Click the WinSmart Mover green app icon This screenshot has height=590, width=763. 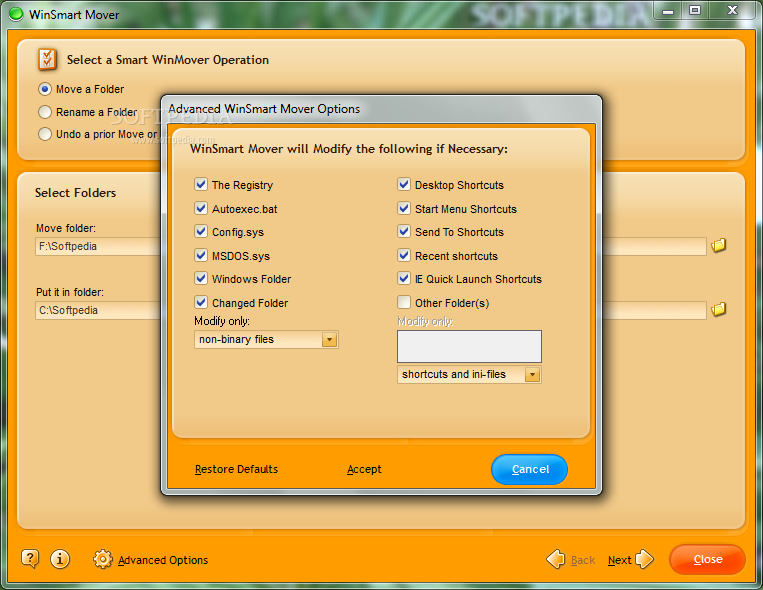16,14
